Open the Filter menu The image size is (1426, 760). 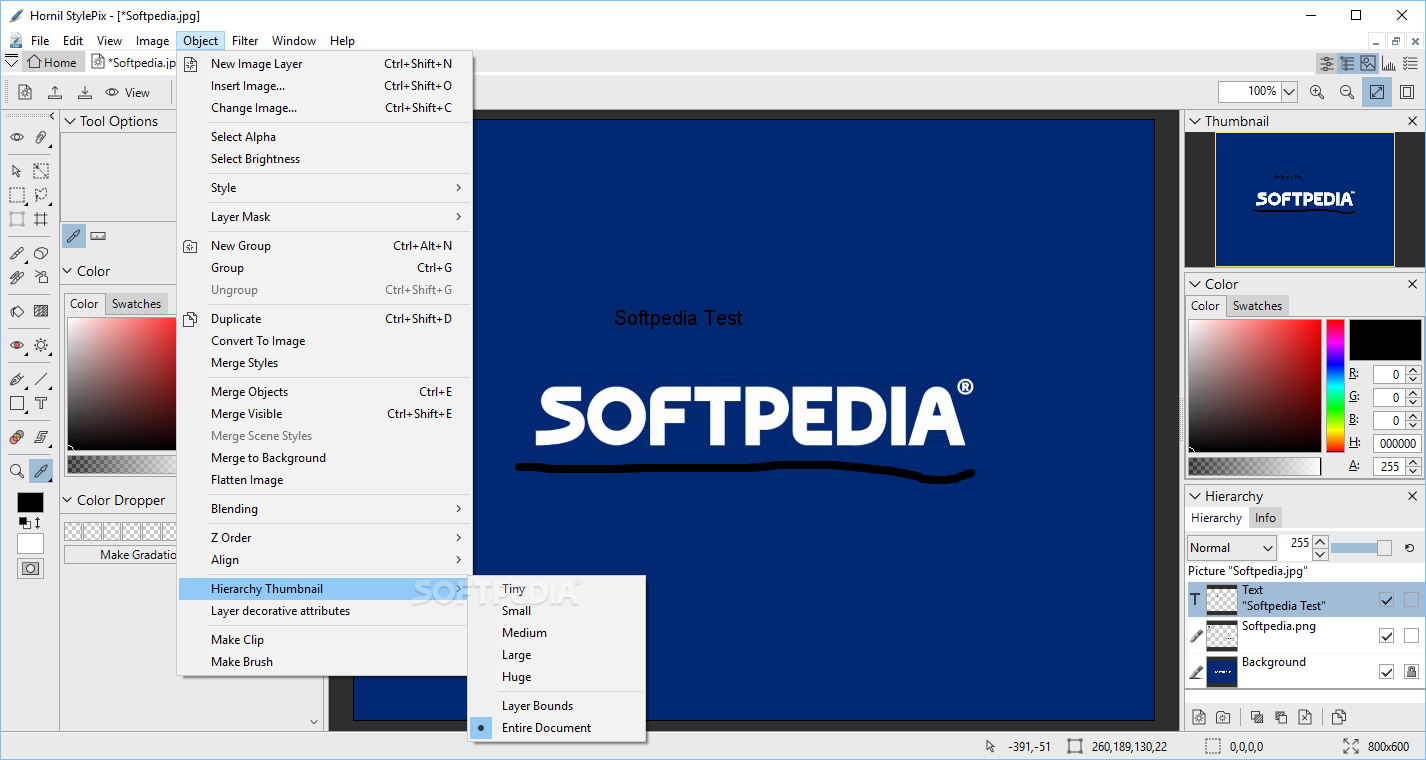click(245, 41)
